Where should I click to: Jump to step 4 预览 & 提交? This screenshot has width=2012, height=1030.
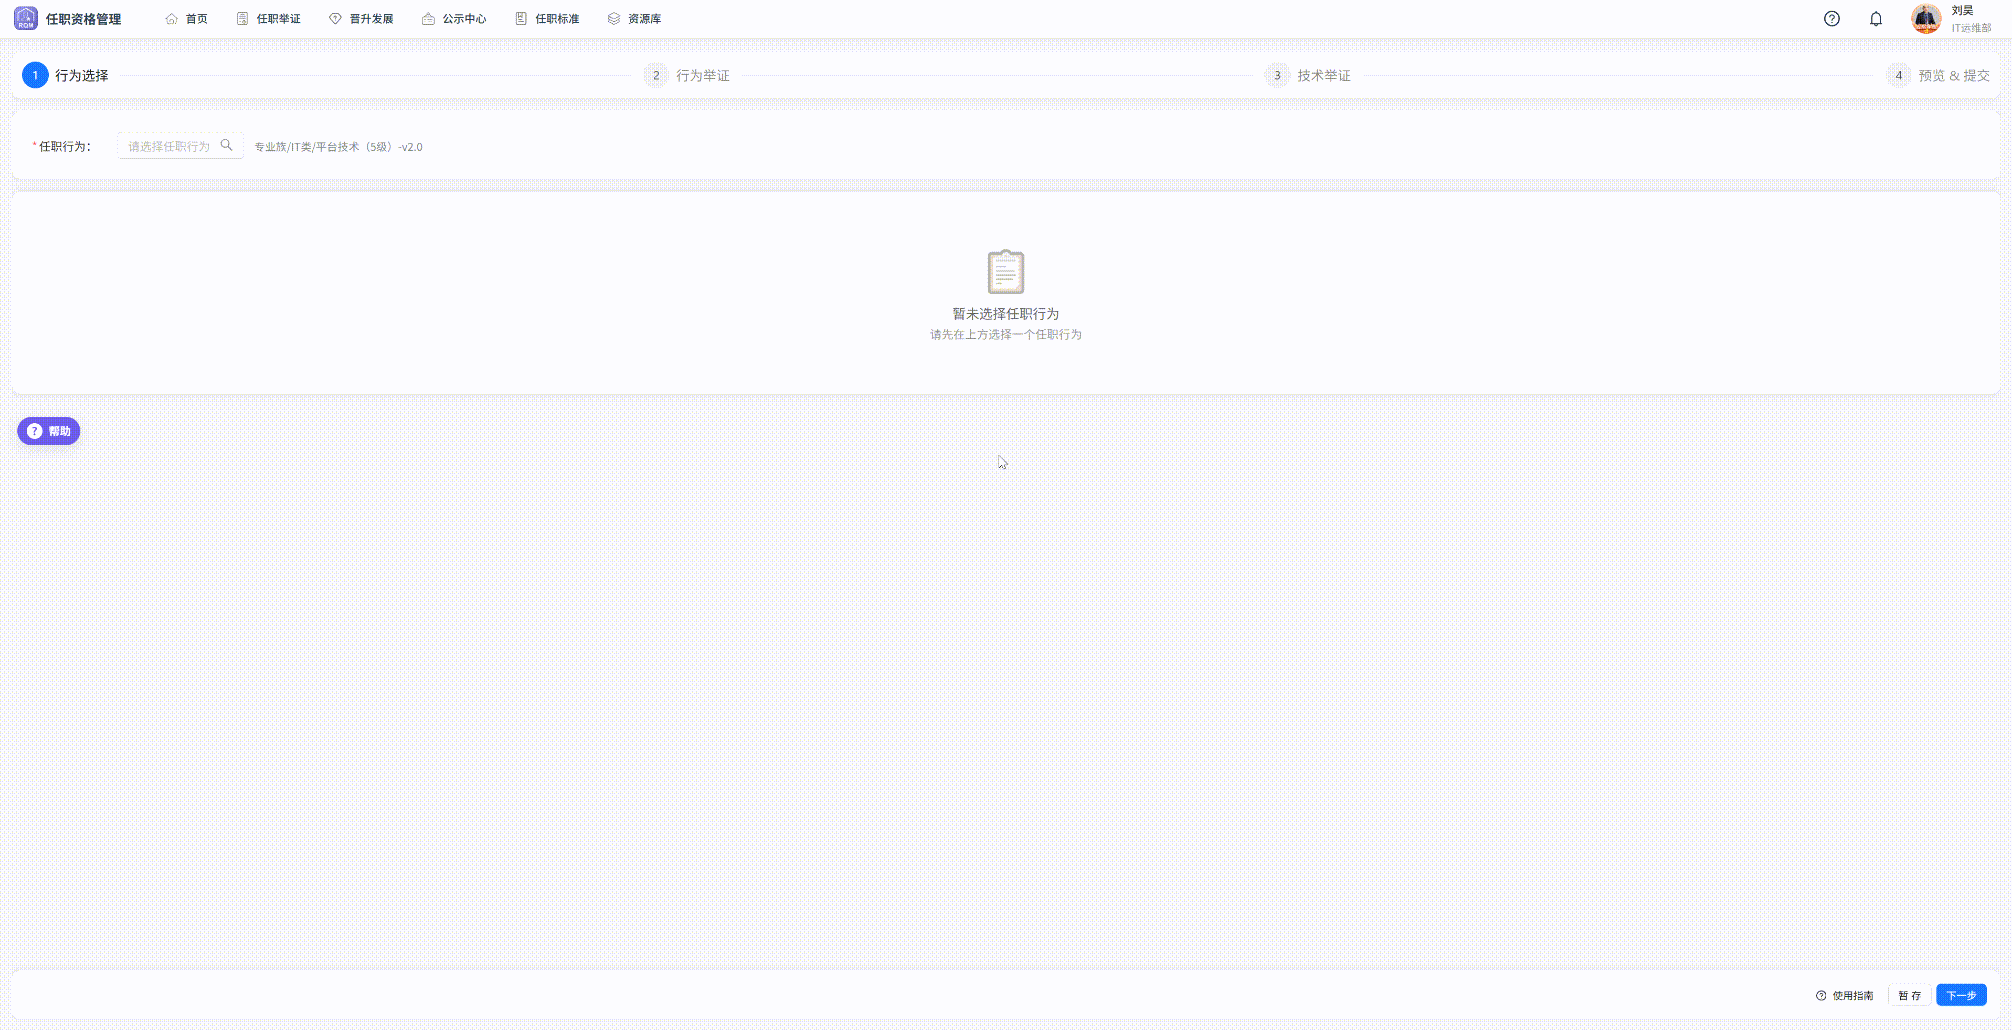point(1938,76)
